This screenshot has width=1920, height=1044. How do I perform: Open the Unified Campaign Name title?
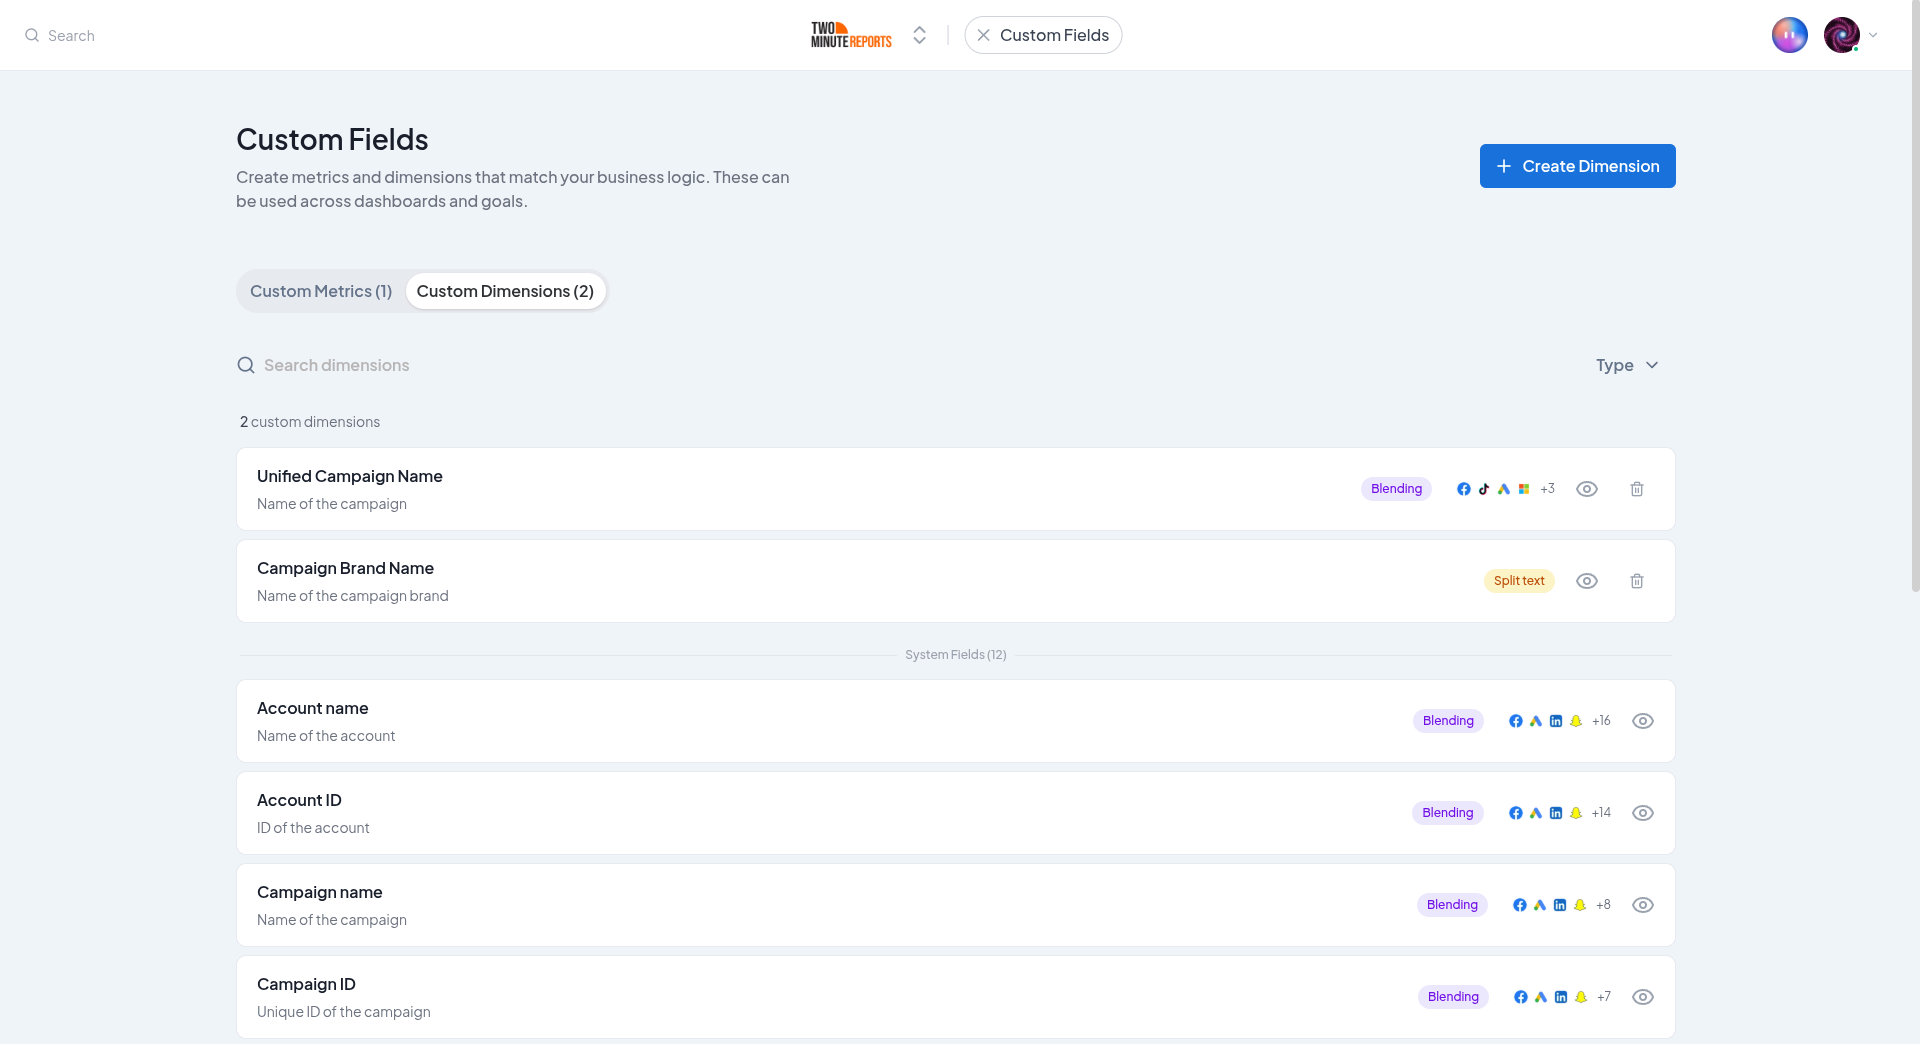[350, 476]
